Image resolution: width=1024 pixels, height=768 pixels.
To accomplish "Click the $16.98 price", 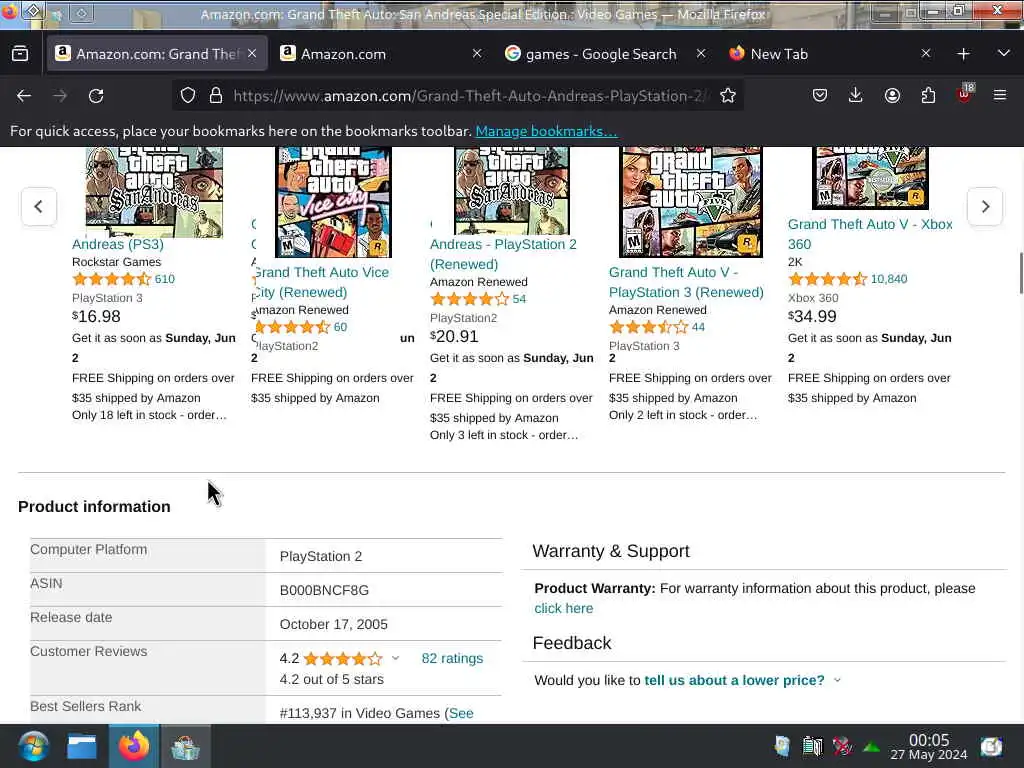I will (x=97, y=316).
